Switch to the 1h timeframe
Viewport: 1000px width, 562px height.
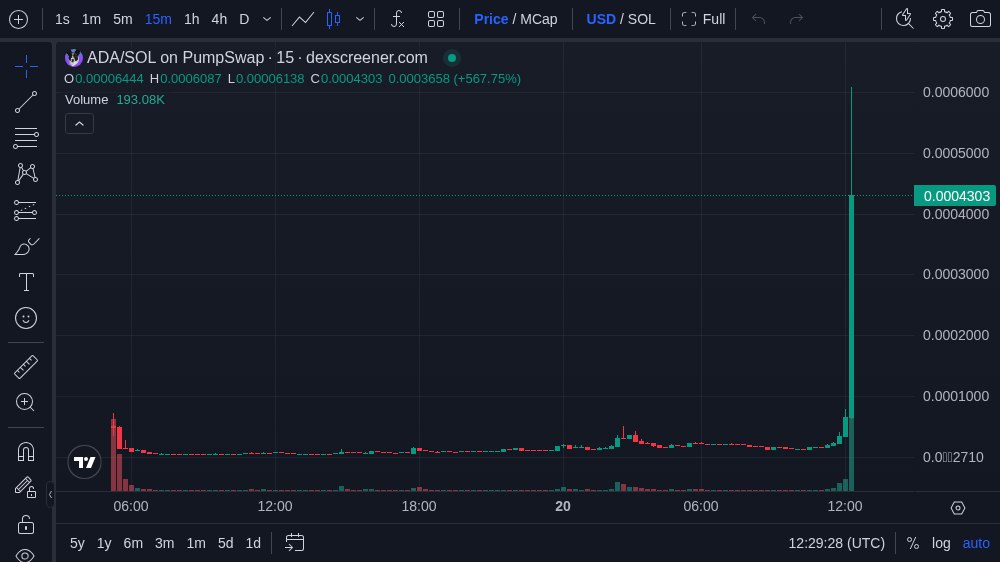[191, 19]
